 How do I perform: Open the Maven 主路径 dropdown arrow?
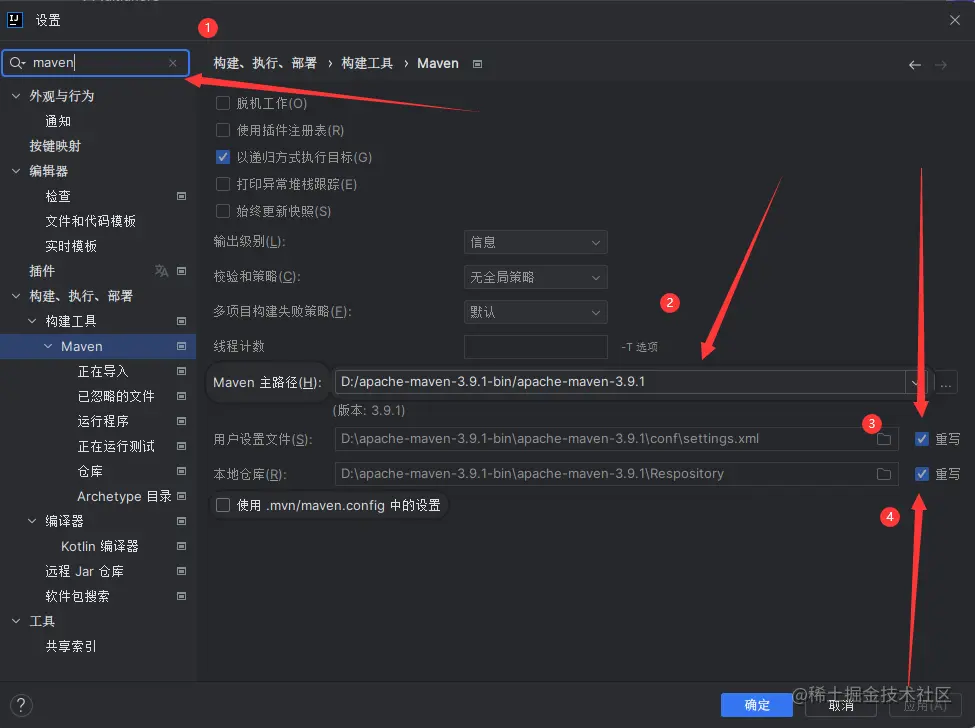pyautogui.click(x=915, y=382)
